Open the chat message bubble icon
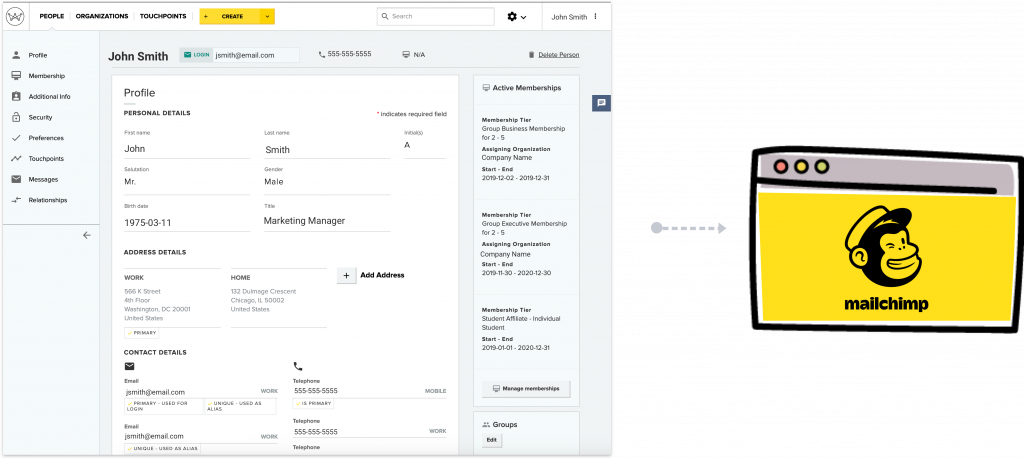Viewport: 1024px width, 459px height. [601, 103]
